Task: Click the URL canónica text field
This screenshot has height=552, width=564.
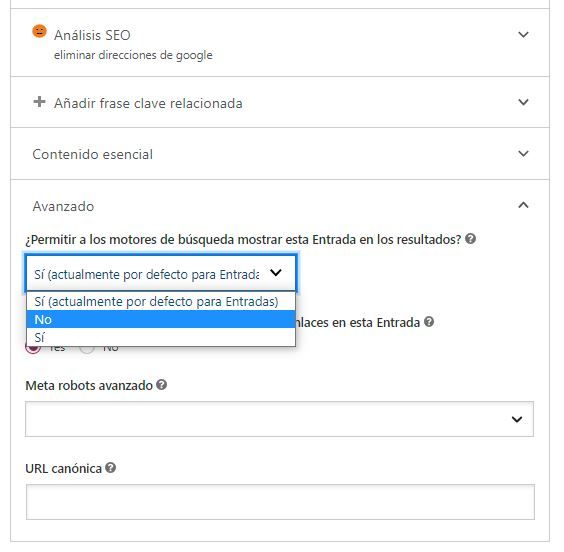Action: coord(280,502)
